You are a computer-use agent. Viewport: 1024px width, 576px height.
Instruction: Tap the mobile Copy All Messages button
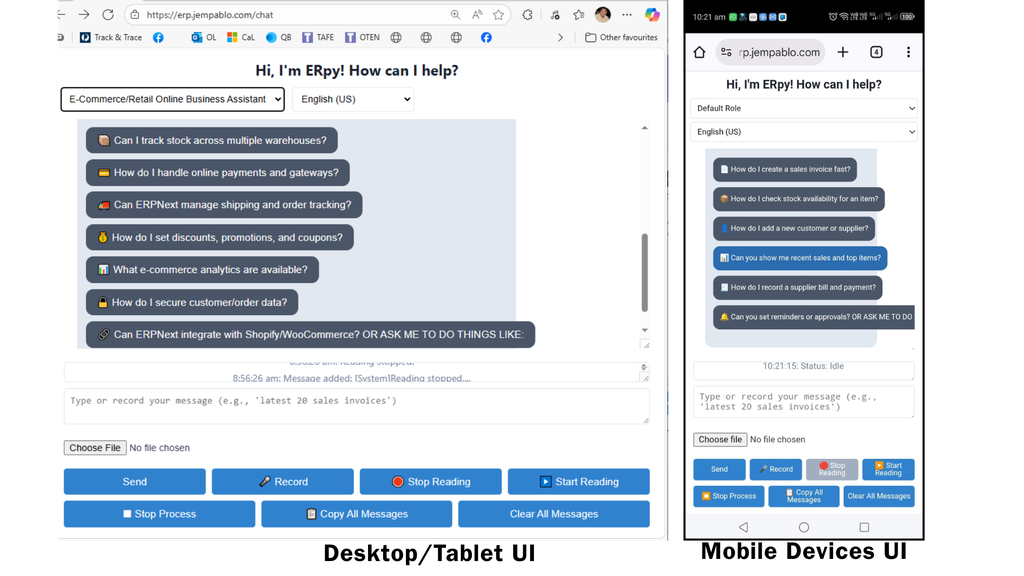tap(804, 496)
